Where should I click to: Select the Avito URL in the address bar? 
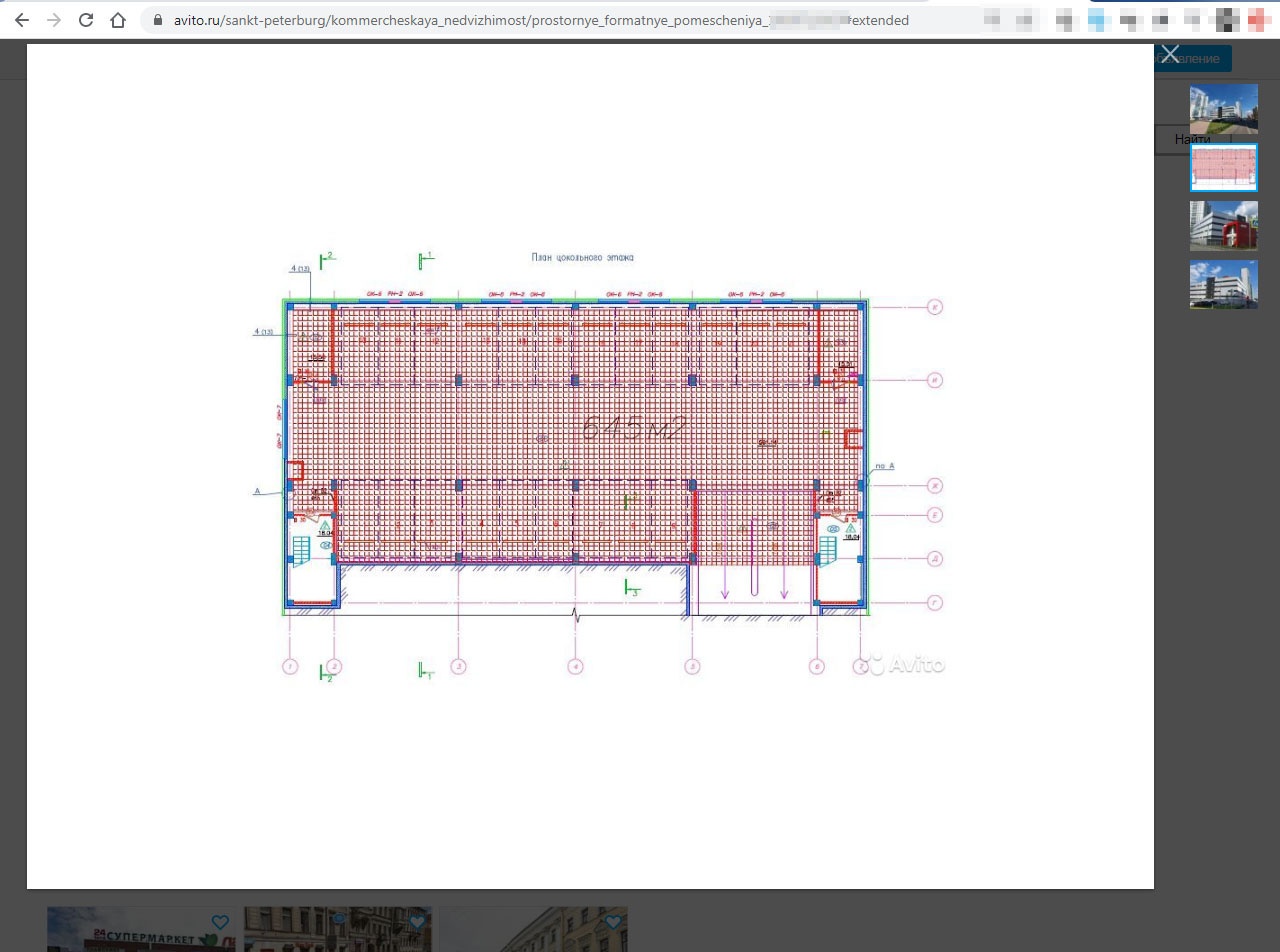(x=540, y=20)
